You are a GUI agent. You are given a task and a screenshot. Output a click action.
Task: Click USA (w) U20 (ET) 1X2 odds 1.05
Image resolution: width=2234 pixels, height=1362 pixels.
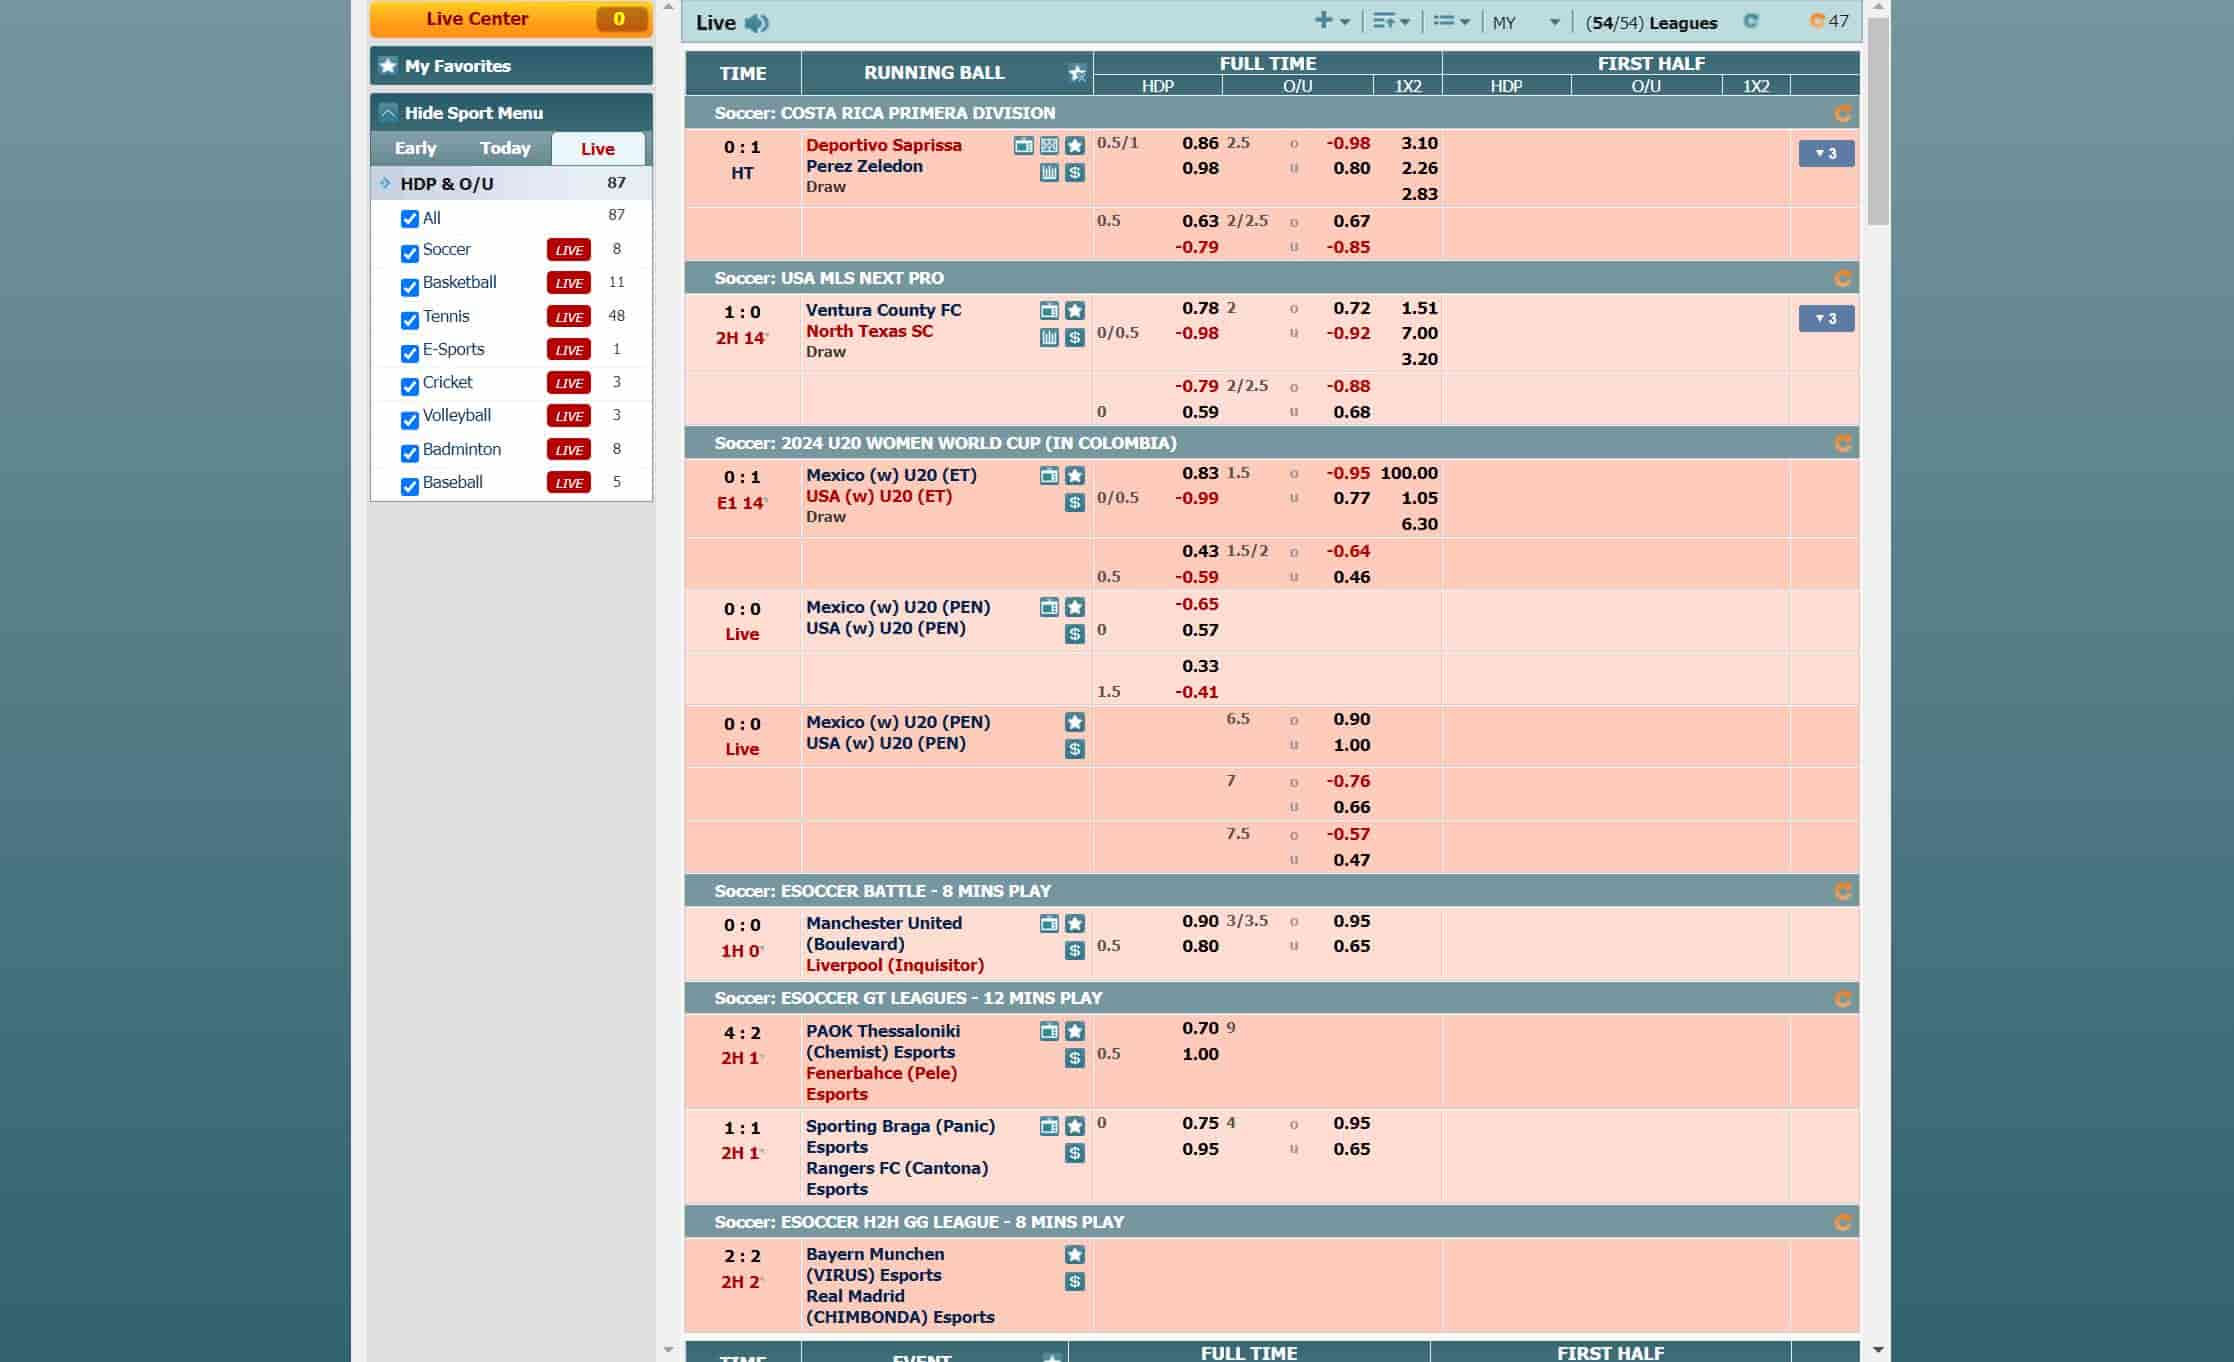[1419, 498]
